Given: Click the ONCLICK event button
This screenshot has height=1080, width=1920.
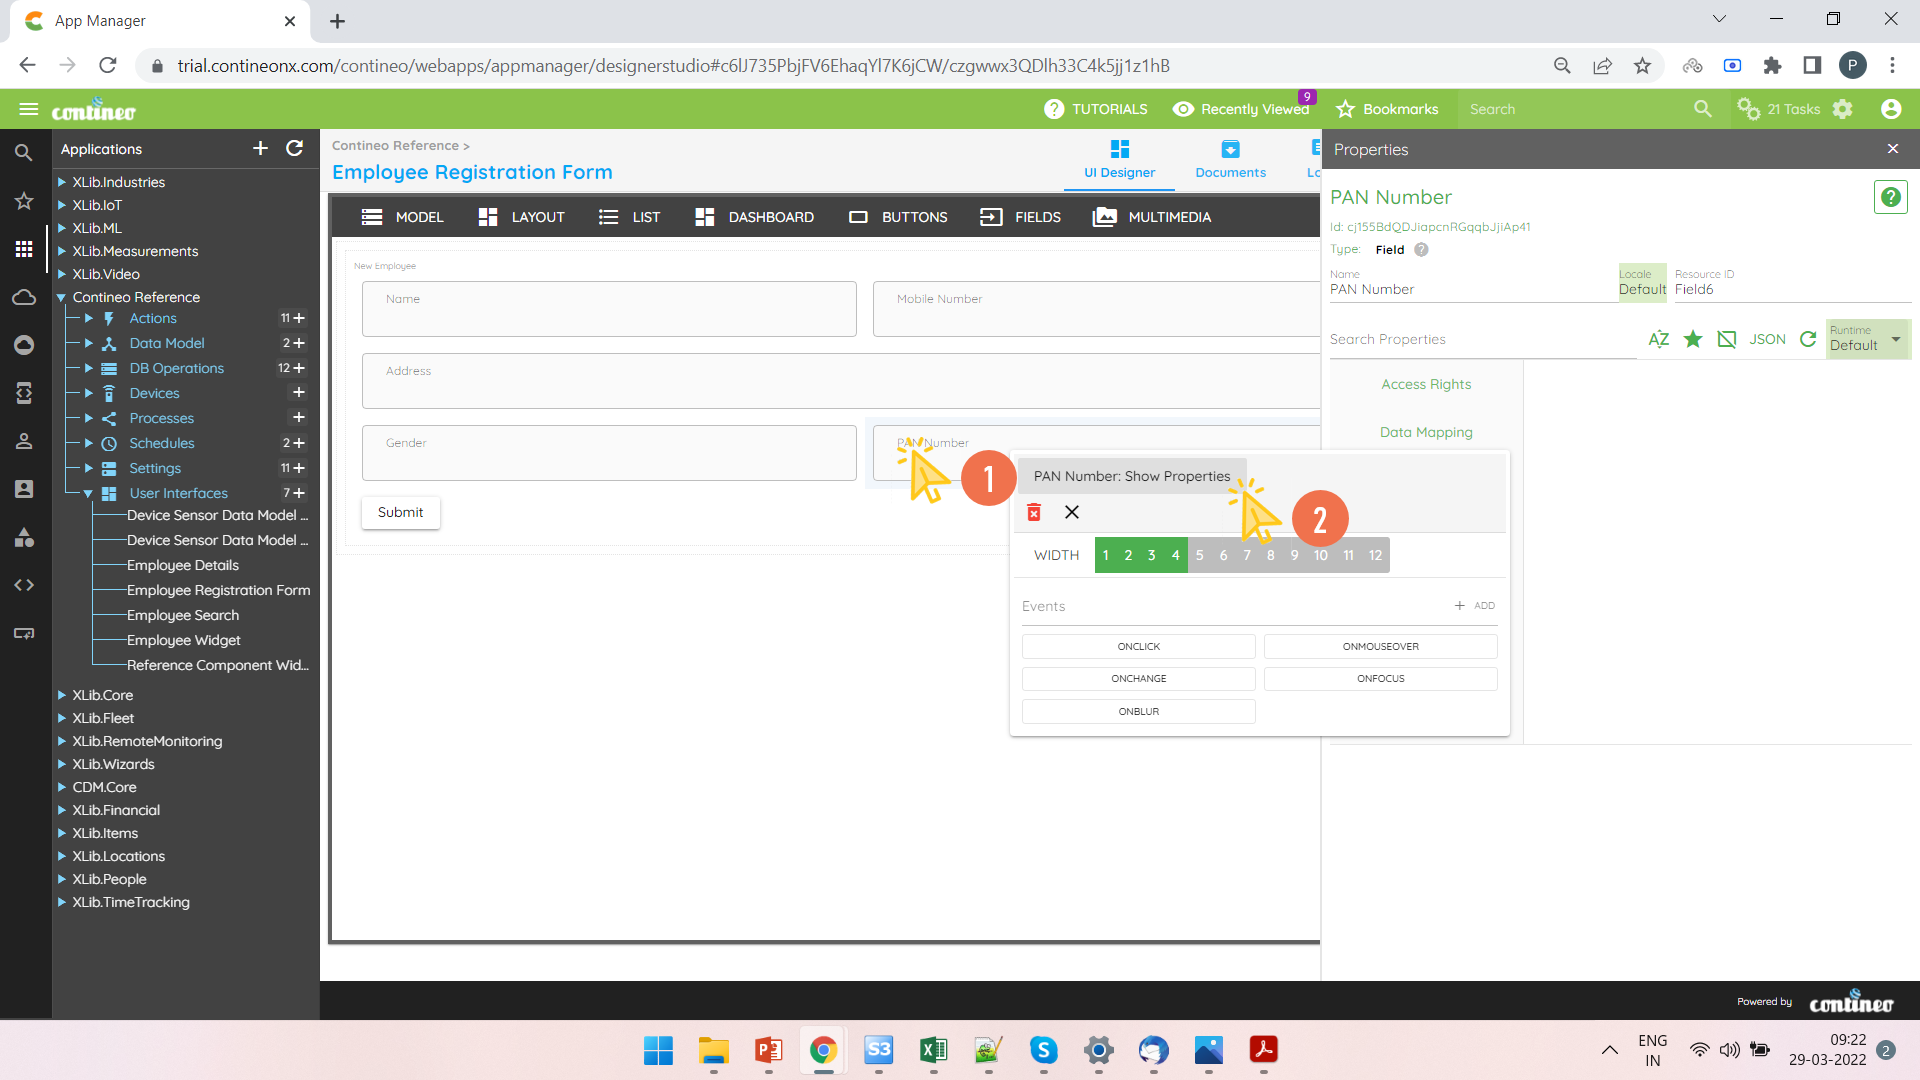Looking at the screenshot, I should [1138, 647].
